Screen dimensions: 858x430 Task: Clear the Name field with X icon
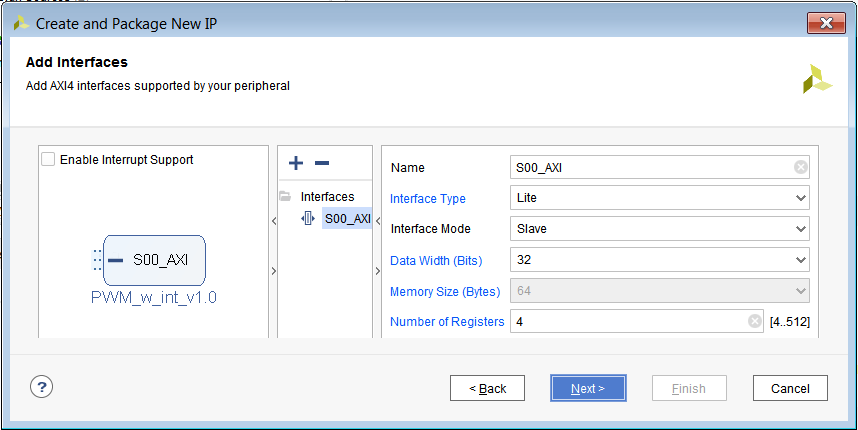tap(800, 167)
